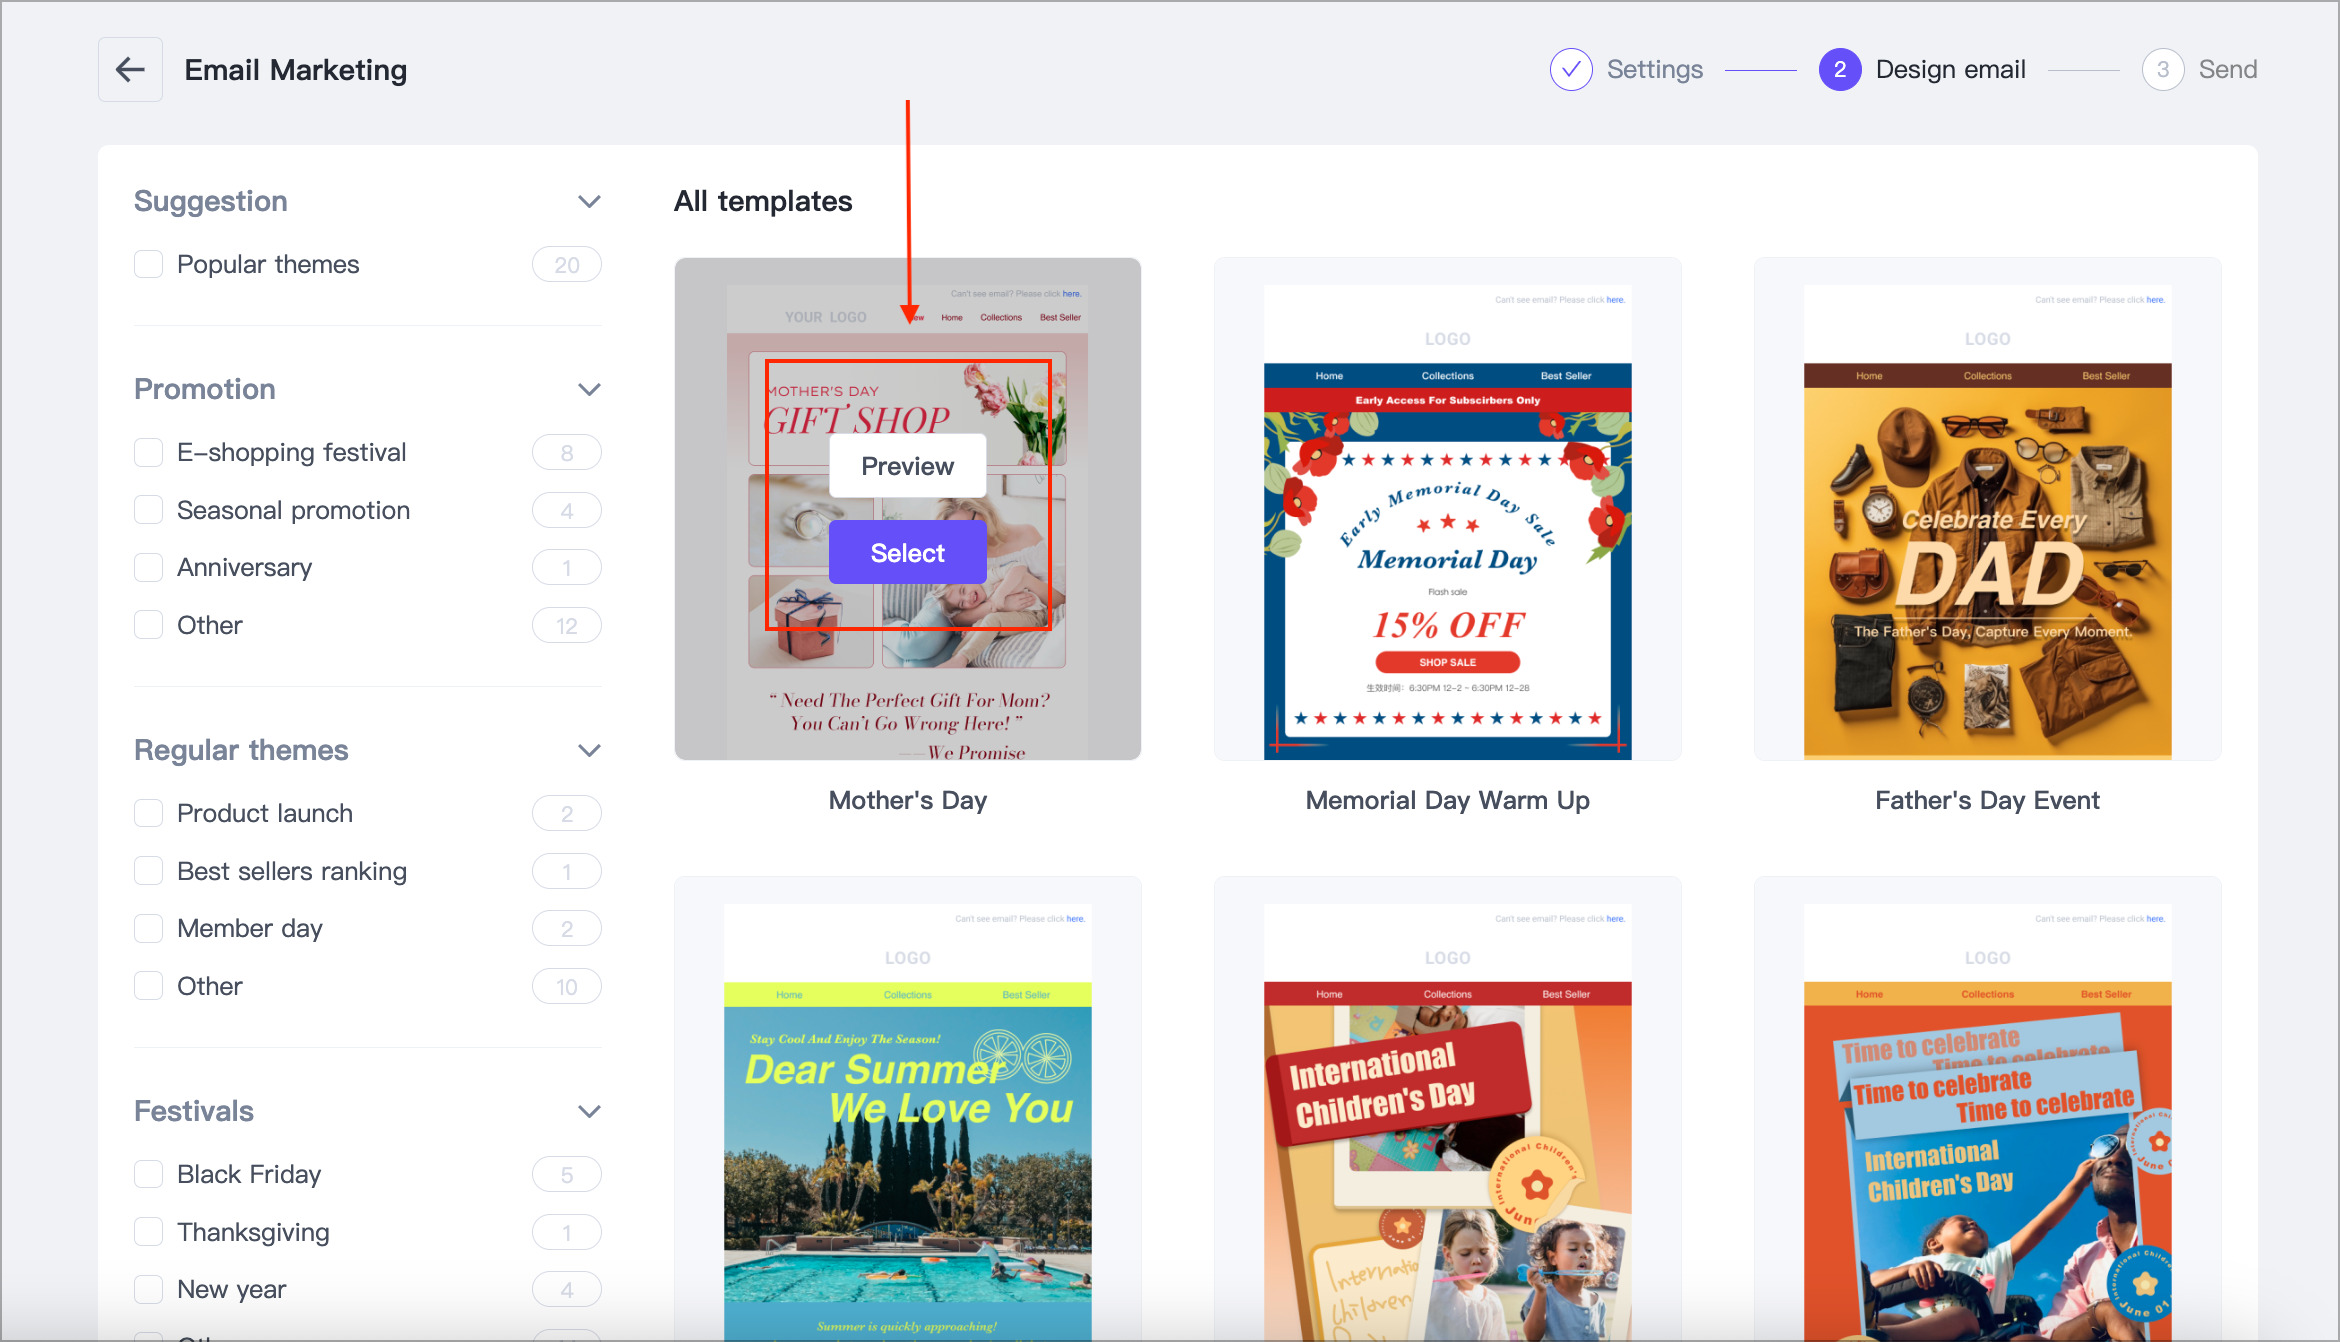2340x1342 pixels.
Task: Open the Father's Day Event template thumbnail
Action: click(1987, 509)
